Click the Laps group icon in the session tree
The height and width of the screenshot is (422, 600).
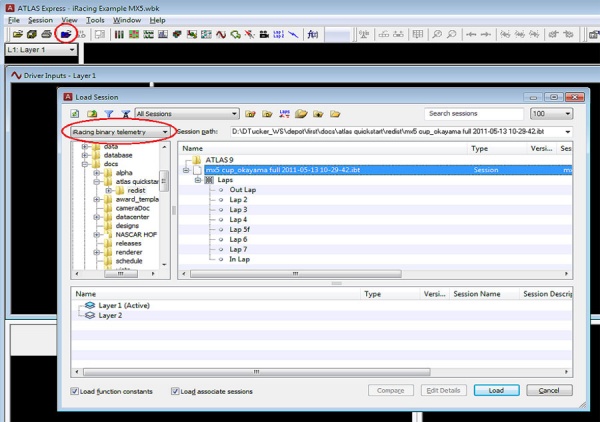point(208,180)
